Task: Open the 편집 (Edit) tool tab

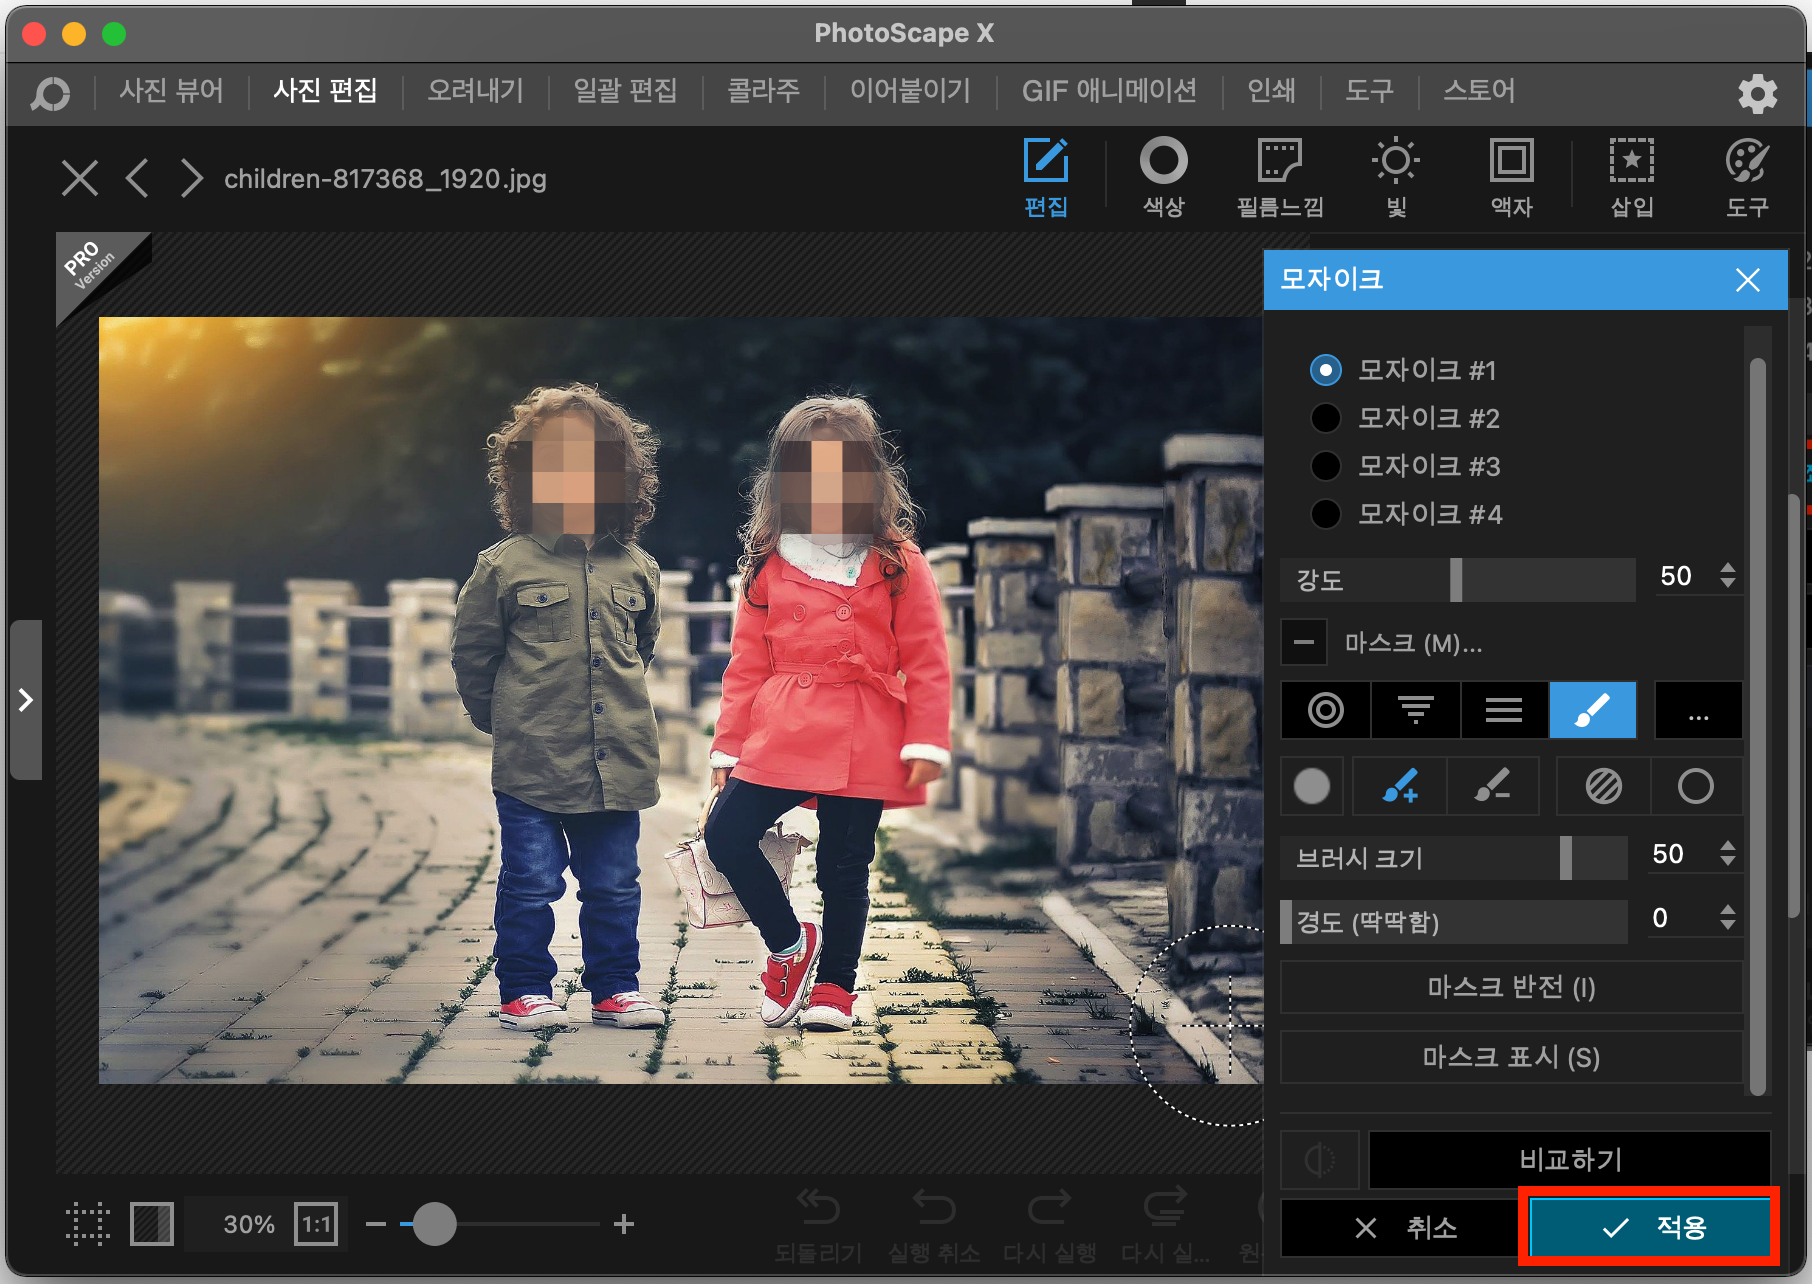Action: point(1046,179)
